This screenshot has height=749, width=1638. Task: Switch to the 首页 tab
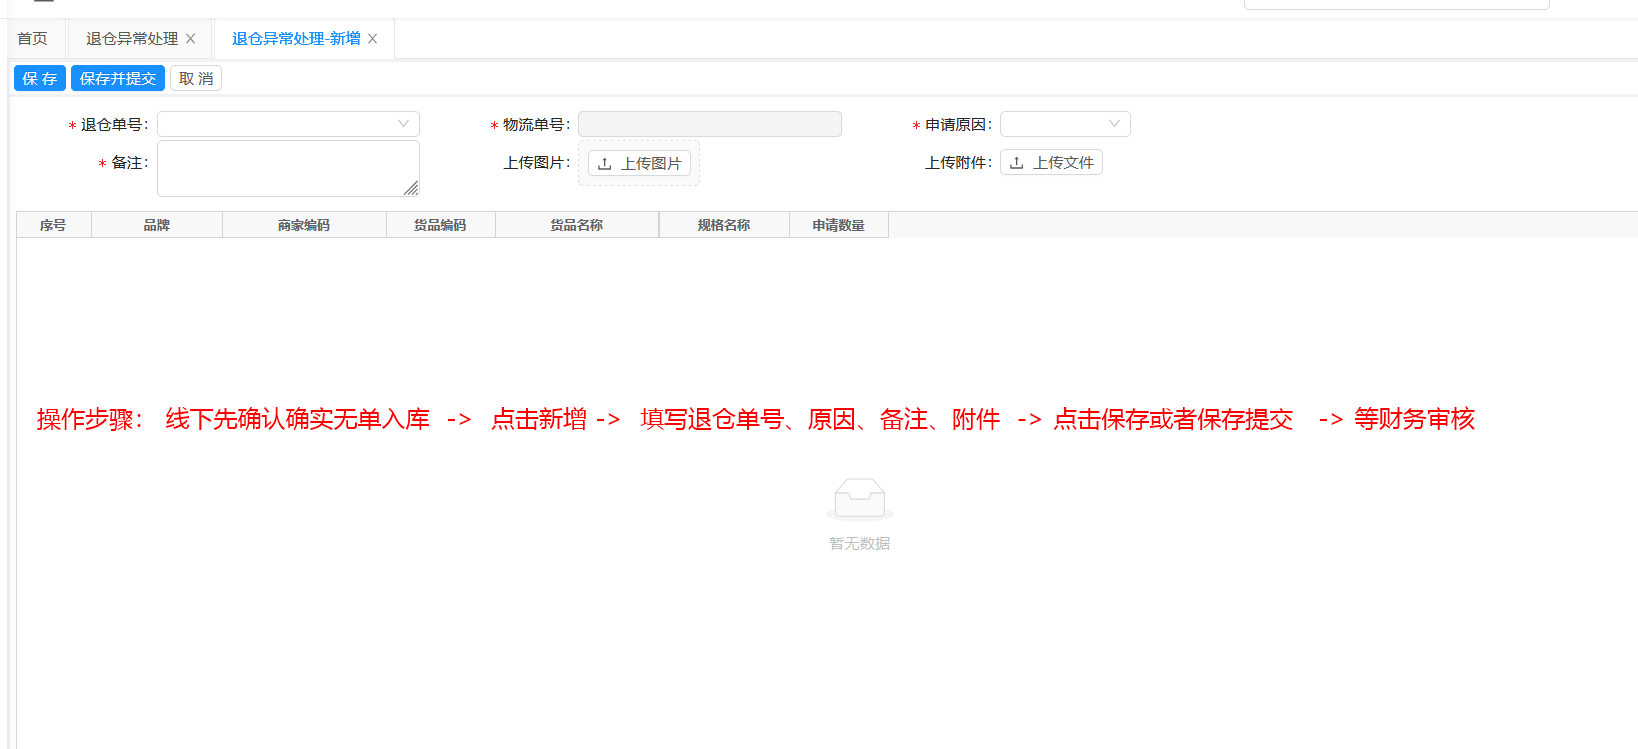(32, 39)
